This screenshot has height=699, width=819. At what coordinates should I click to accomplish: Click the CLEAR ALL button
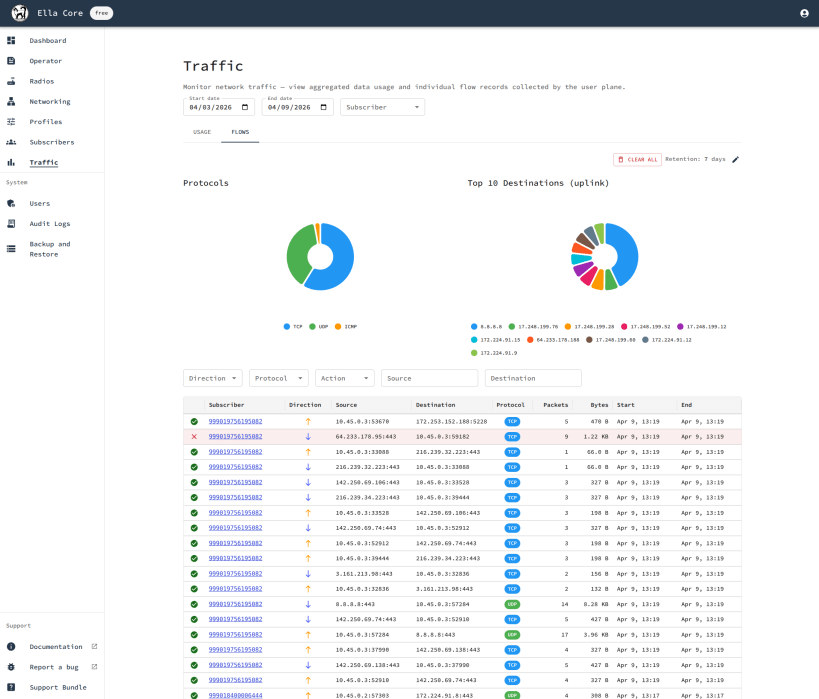click(637, 159)
